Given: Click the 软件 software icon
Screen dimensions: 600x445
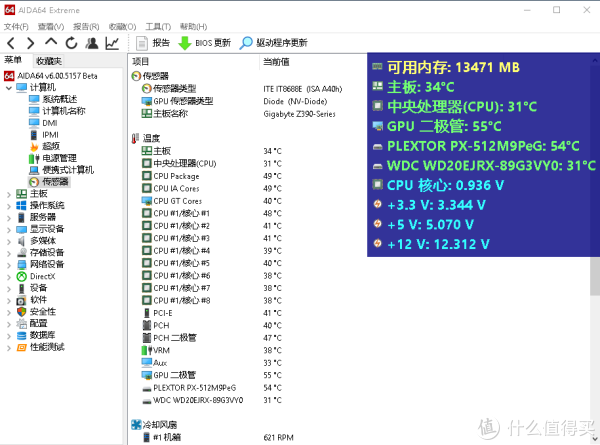Looking at the screenshot, I should coord(21,300).
